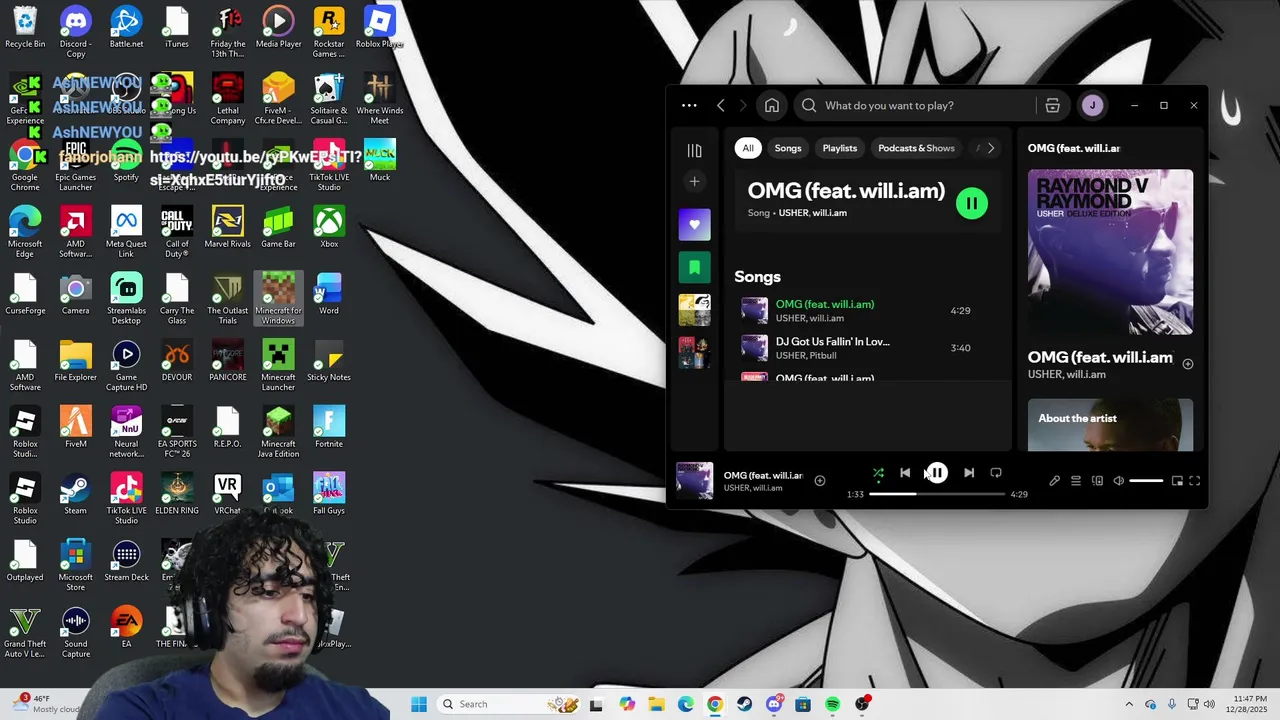Toggle shuffle in Spotify player bar

click(x=878, y=473)
